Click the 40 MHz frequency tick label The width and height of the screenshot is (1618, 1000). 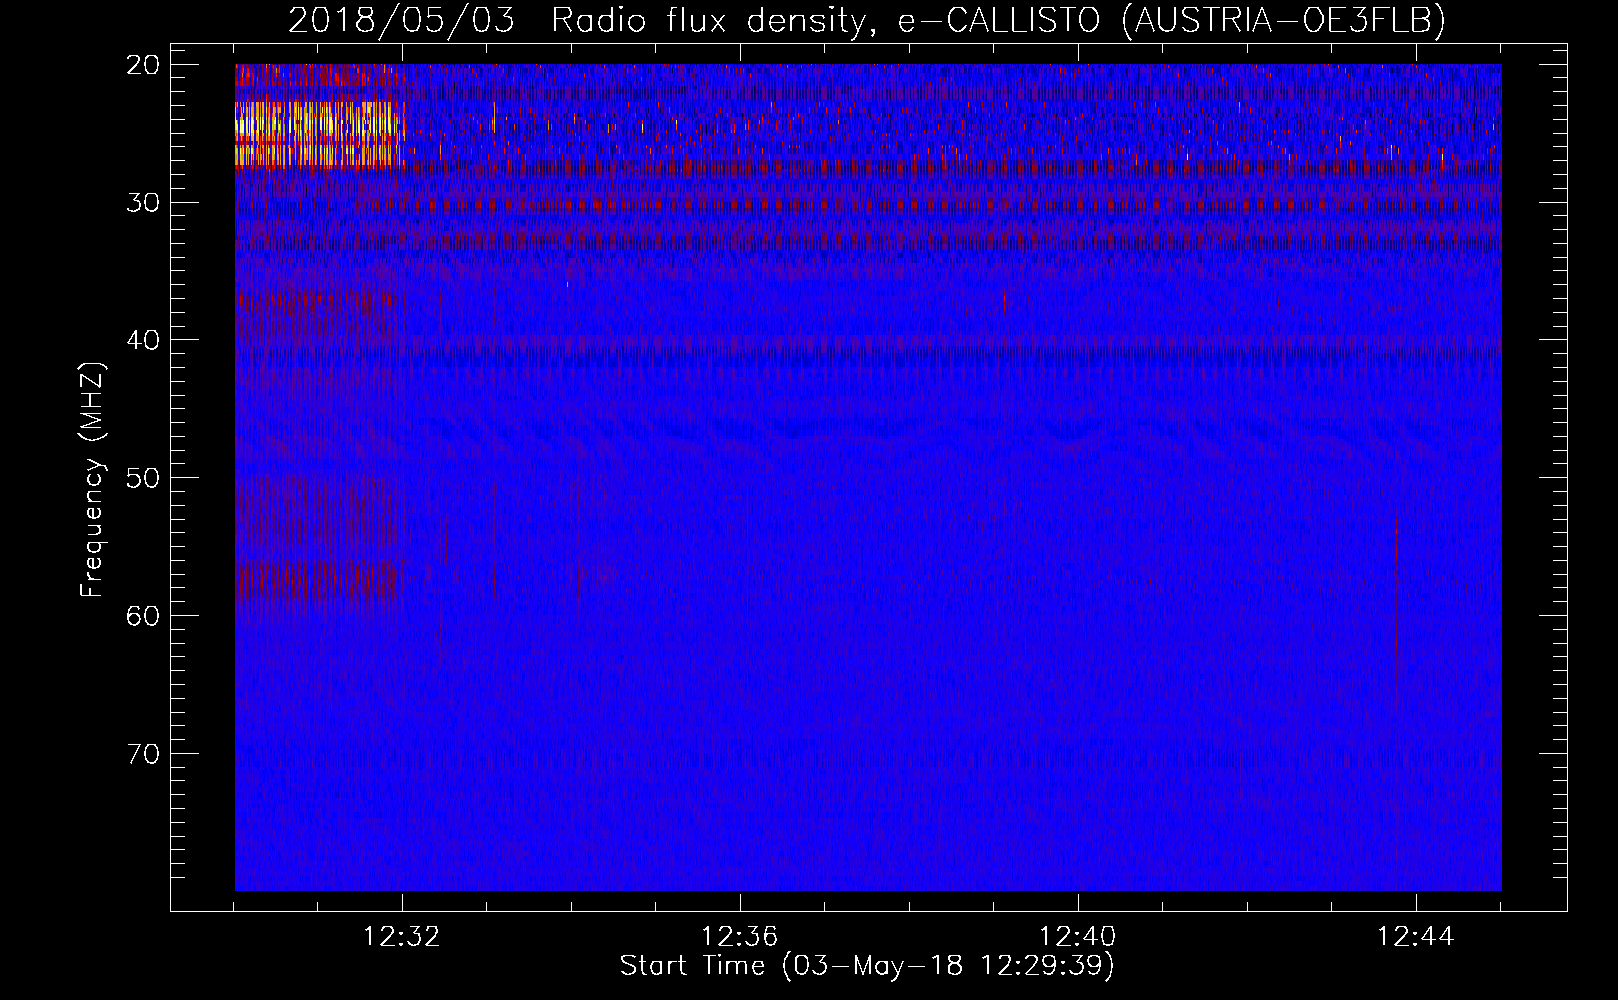[x=144, y=340]
